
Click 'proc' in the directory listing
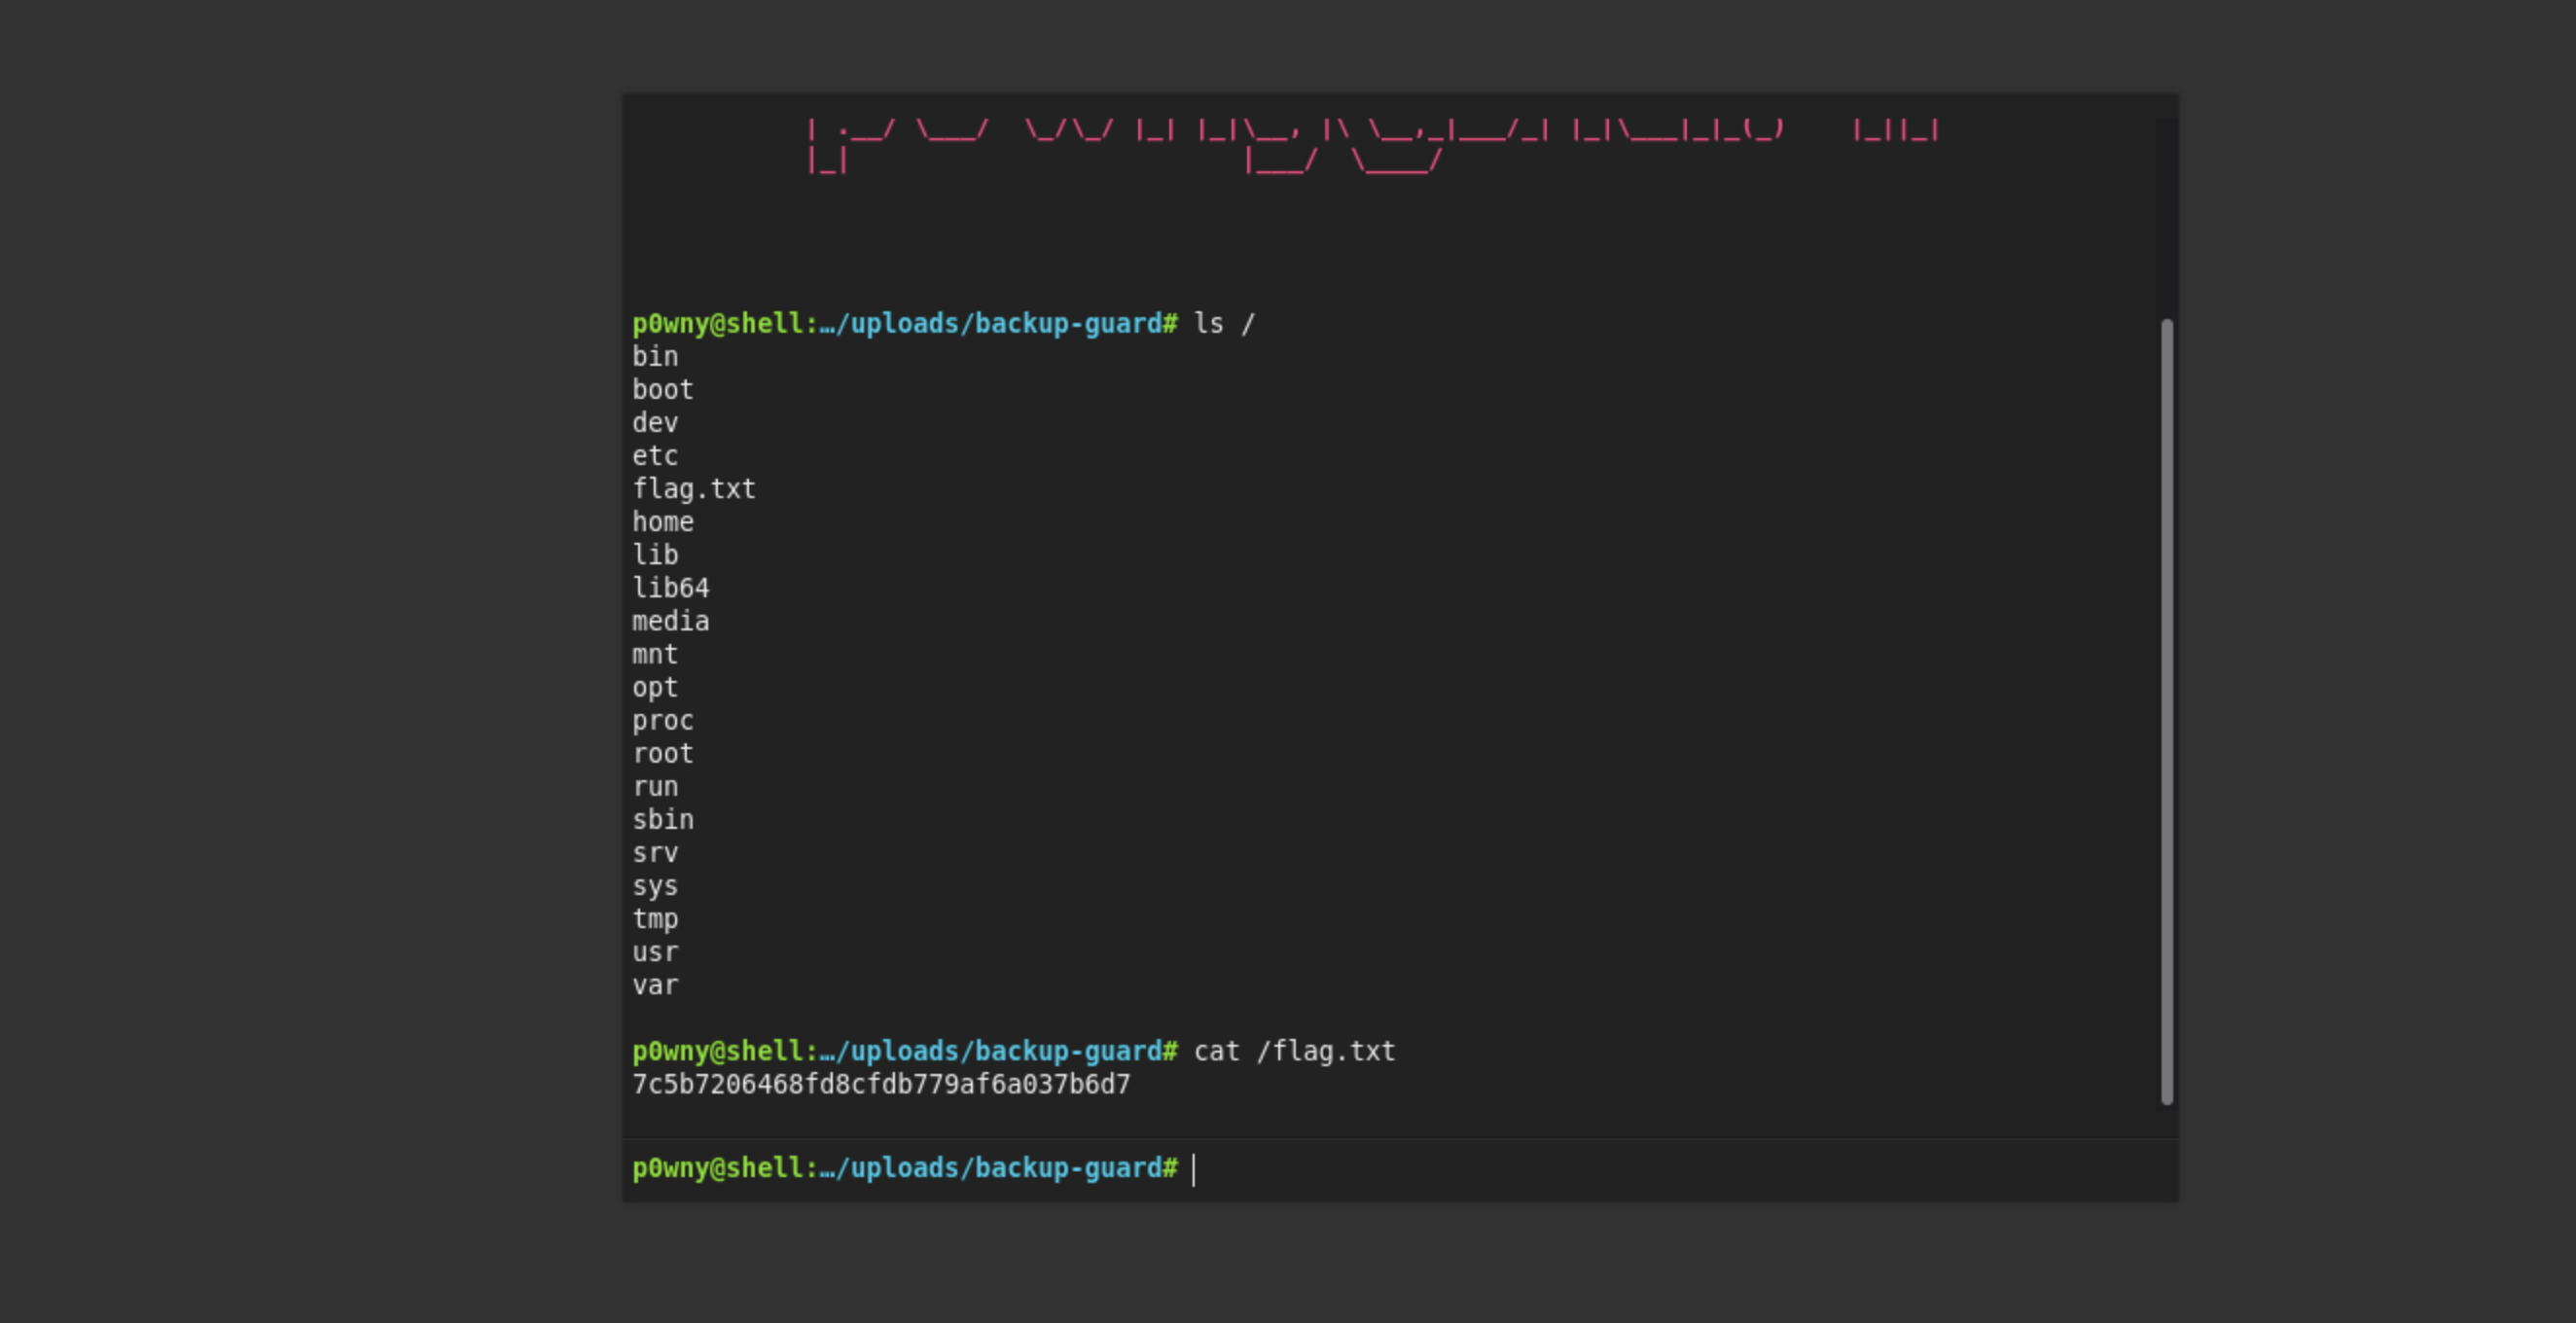[662, 721]
